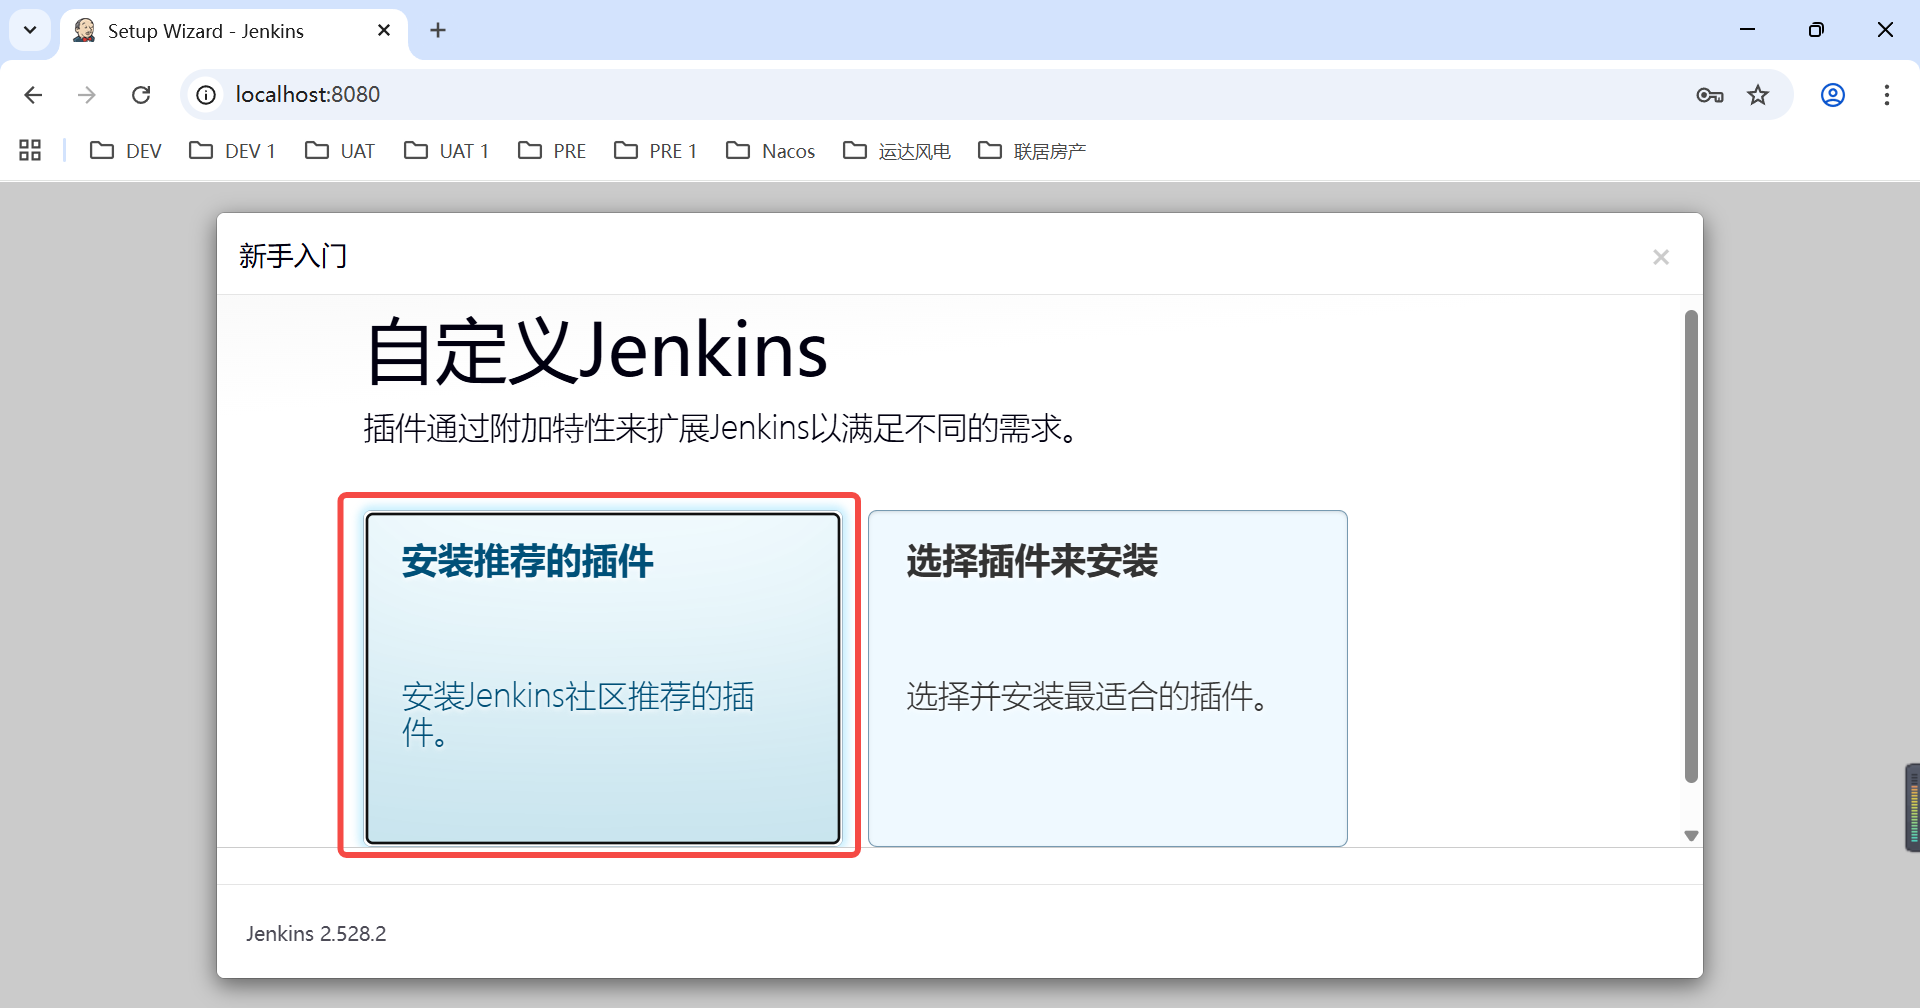Click the dialog vertical scrollbar thumb
This screenshot has width=1920, height=1008.
1691,546
